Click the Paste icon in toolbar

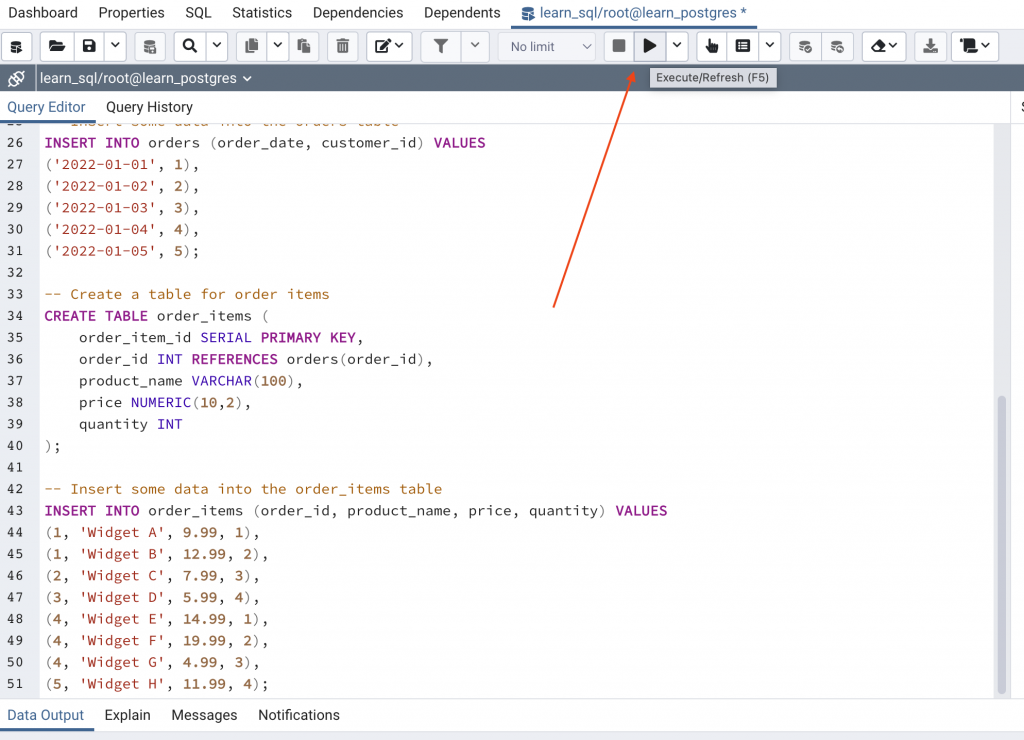coord(303,46)
